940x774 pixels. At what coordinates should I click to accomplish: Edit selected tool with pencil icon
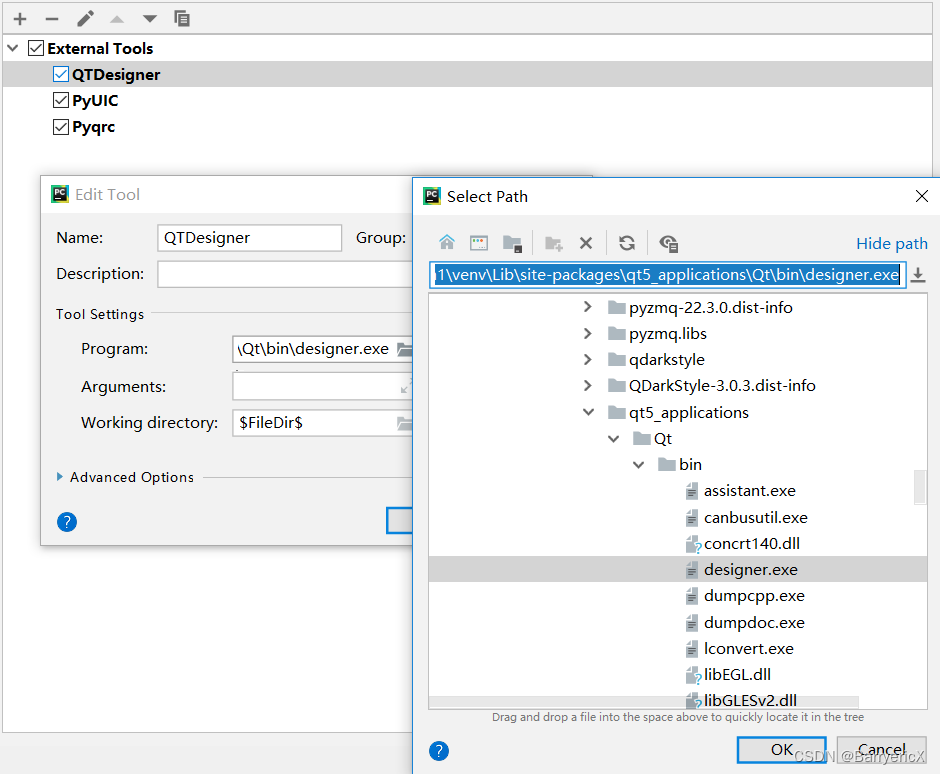point(85,19)
